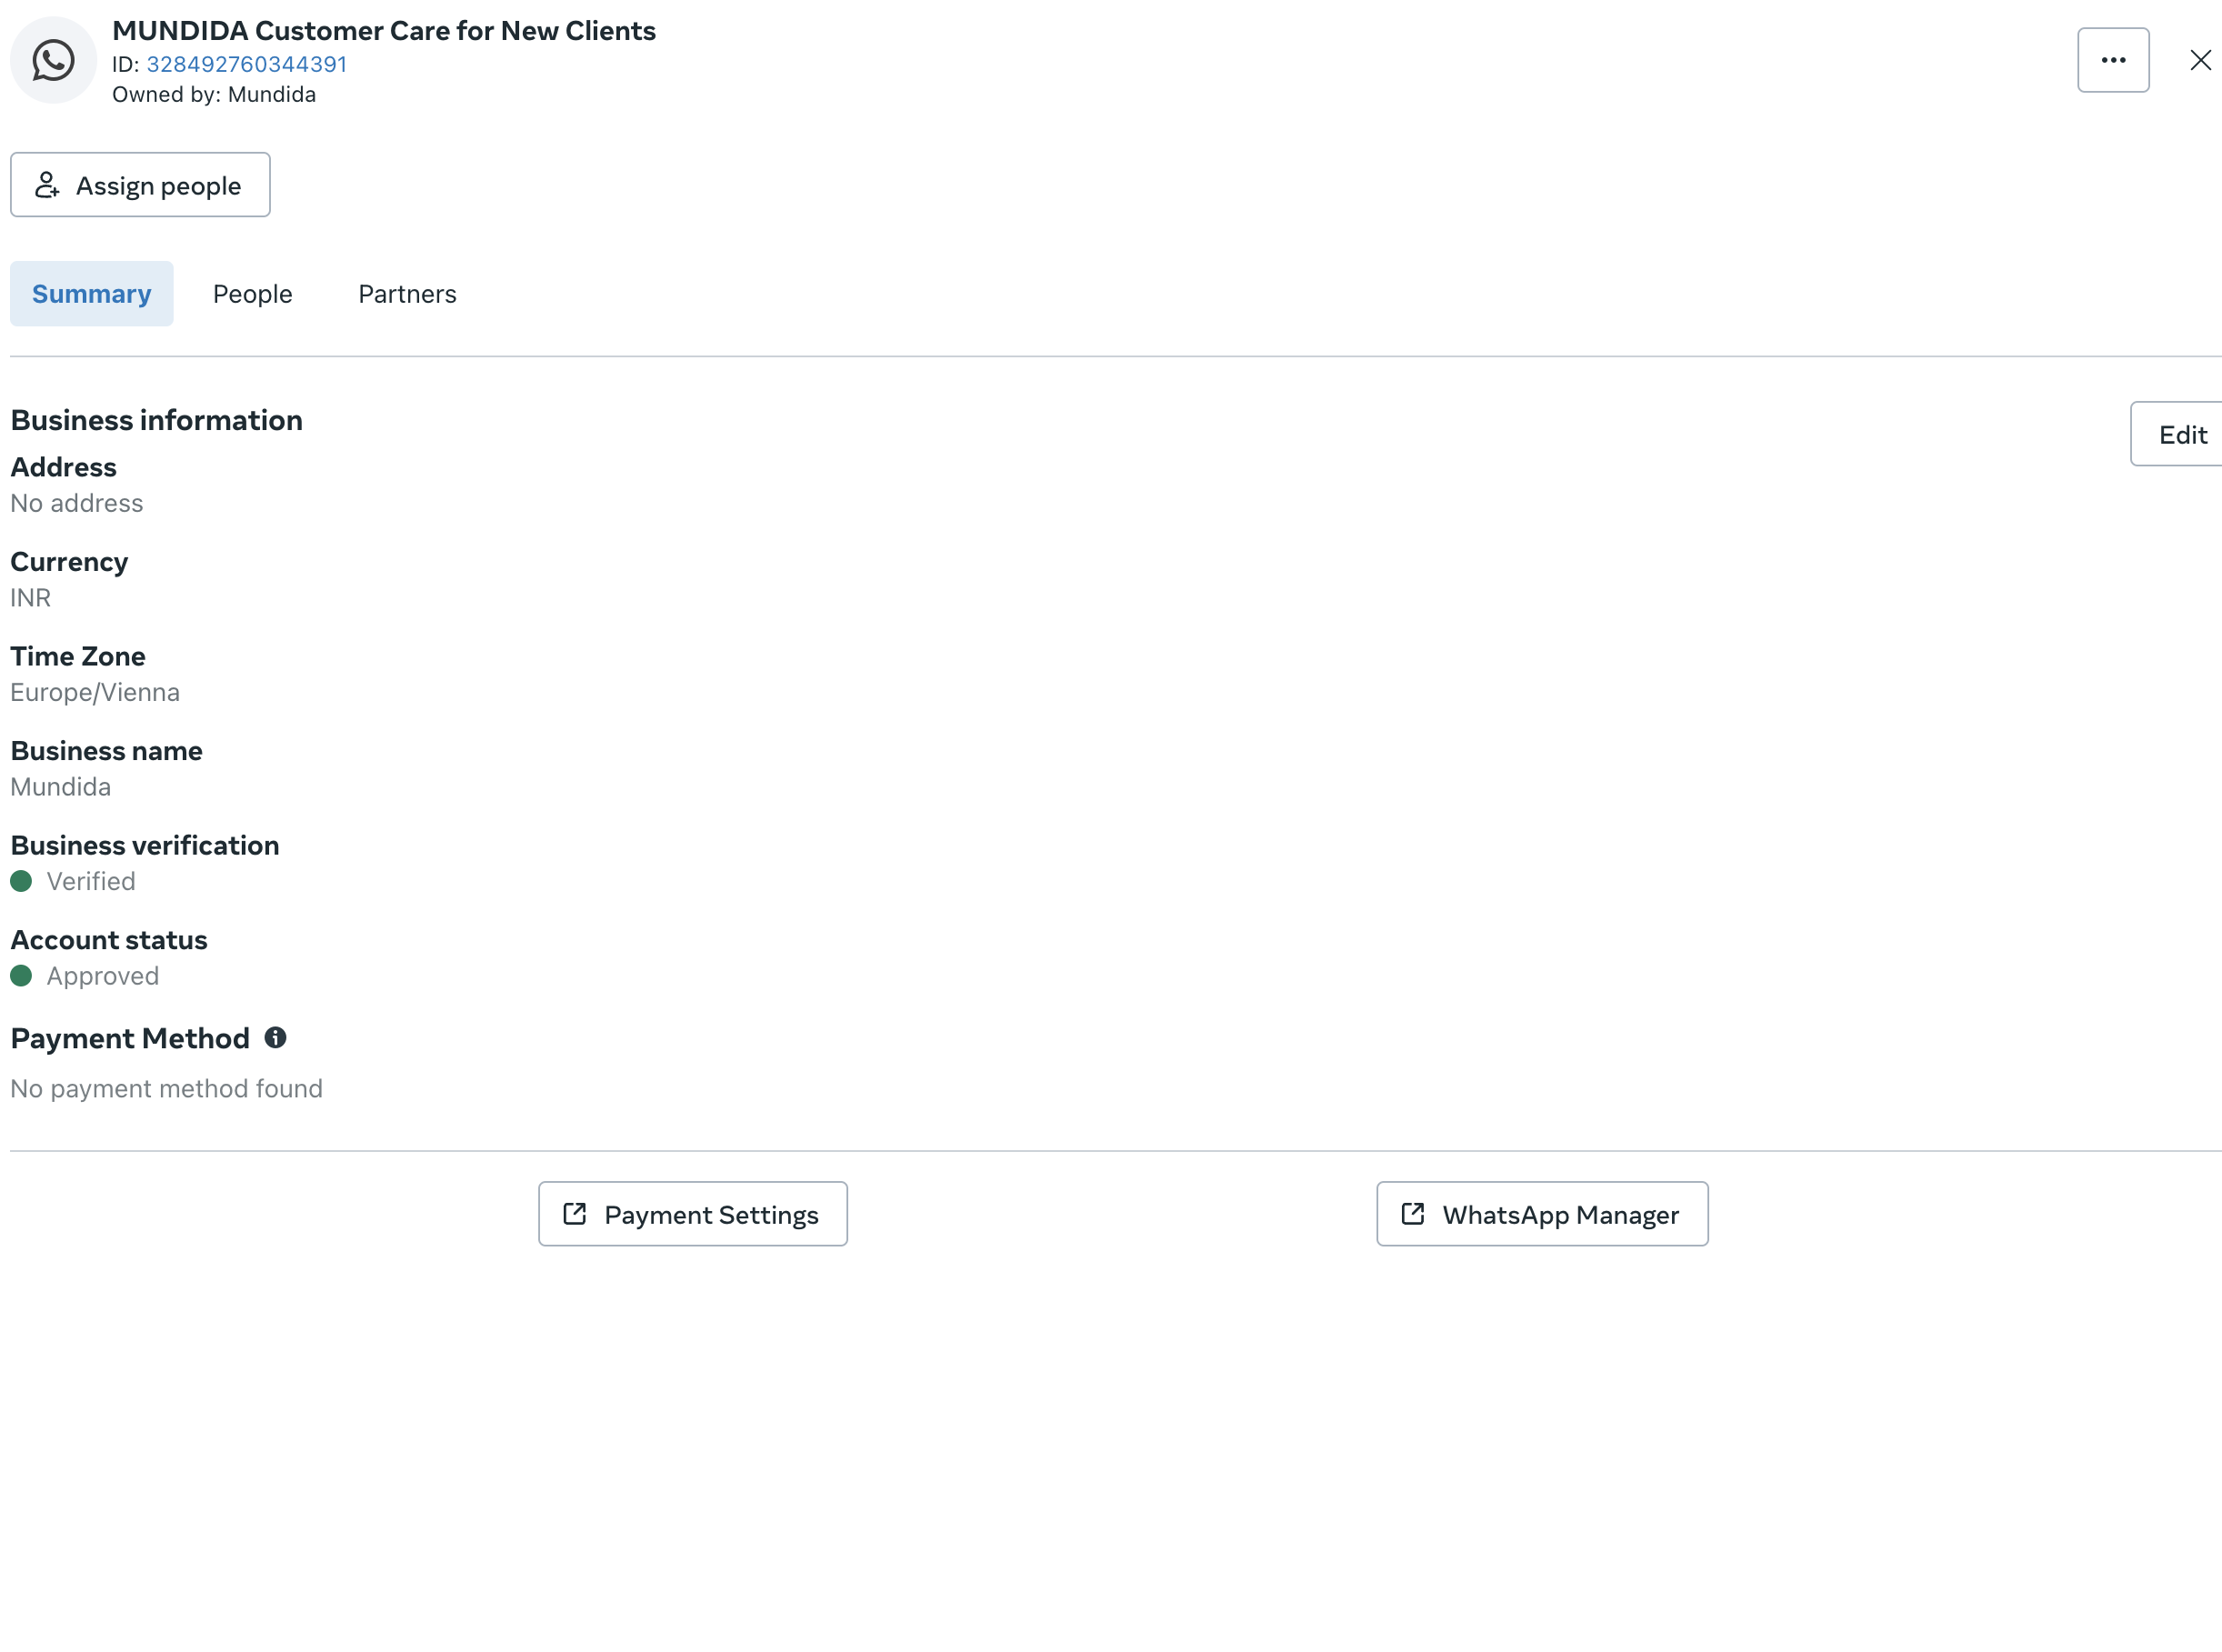2222x1652 pixels.
Task: Click the Payment Method info icon
Action: coord(275,1038)
